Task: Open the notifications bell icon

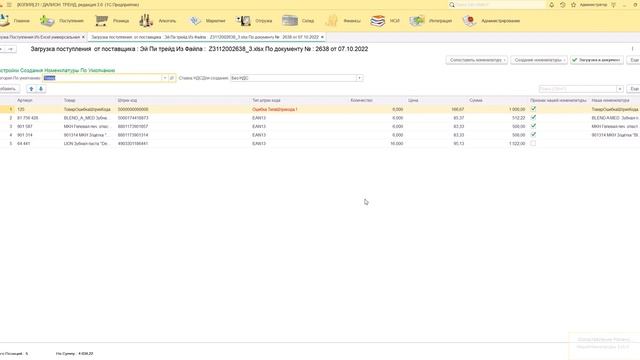Action: click(x=551, y=5)
